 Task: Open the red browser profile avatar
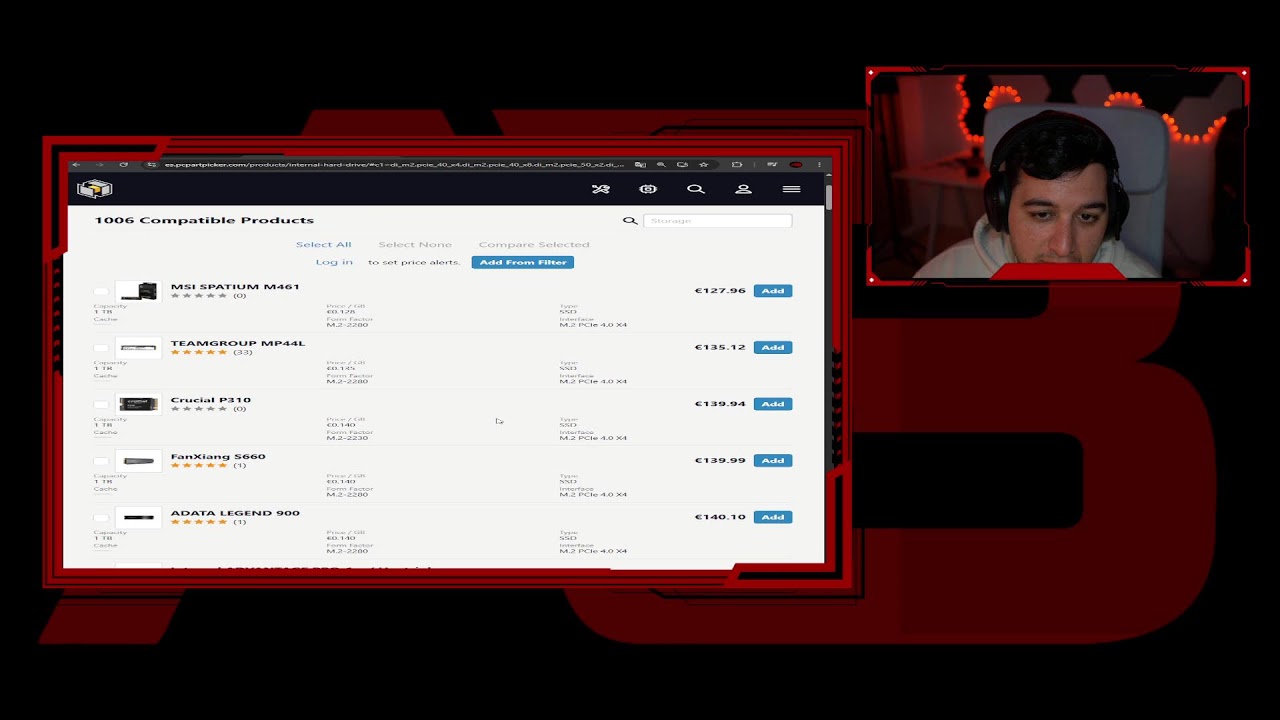pos(796,164)
